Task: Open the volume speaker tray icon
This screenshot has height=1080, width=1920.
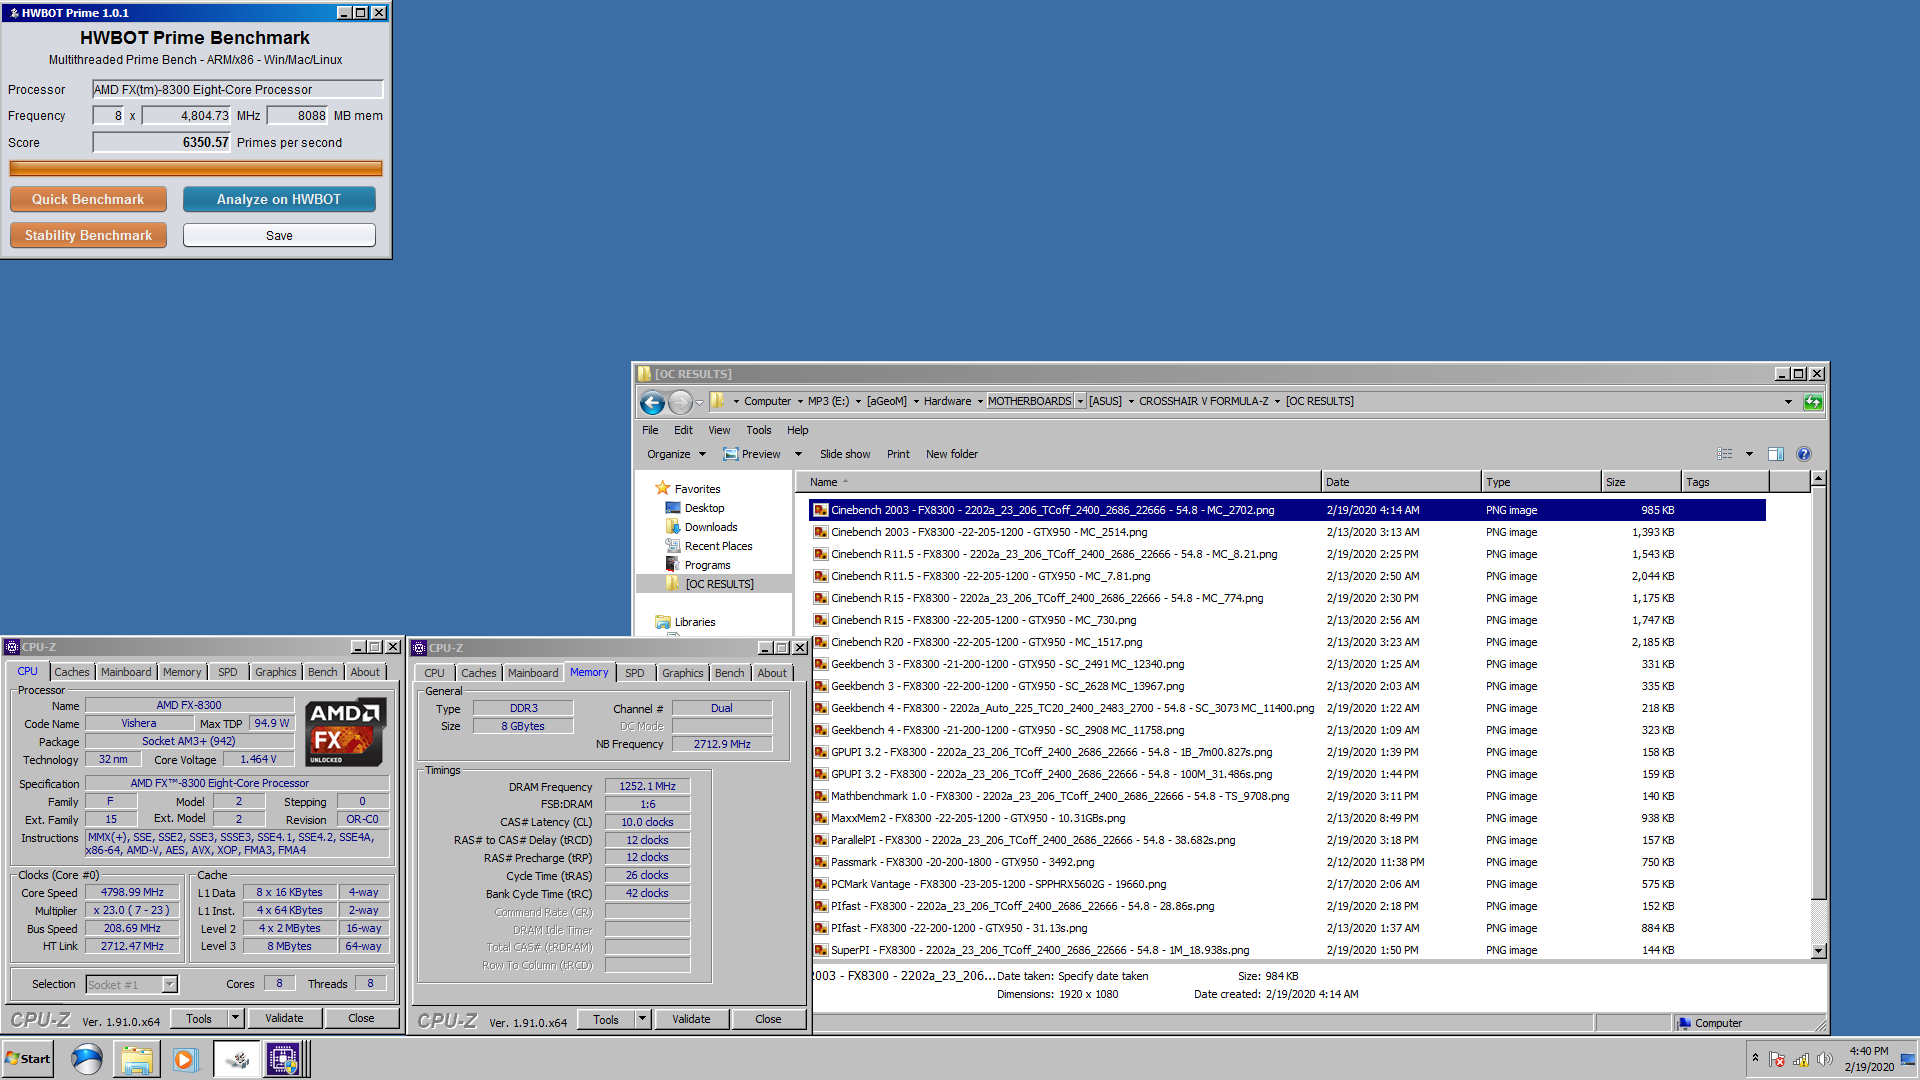Action: click(1825, 1060)
